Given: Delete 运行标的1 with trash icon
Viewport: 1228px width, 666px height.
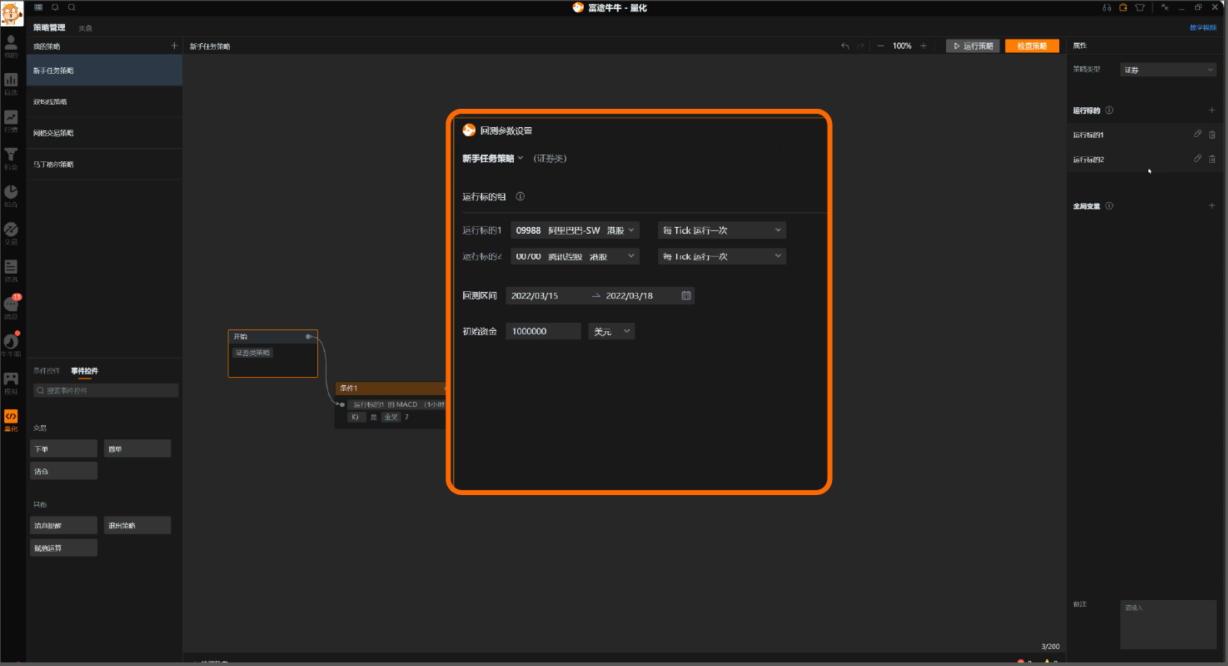Looking at the screenshot, I should coord(1212,134).
